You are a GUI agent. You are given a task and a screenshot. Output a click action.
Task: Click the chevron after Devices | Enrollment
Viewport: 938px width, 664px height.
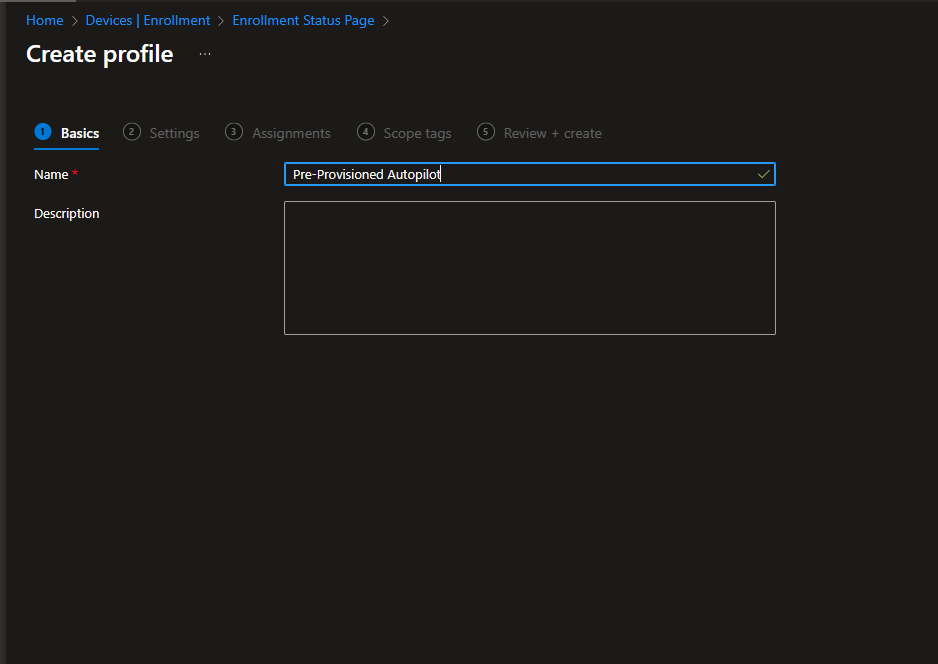[221, 20]
